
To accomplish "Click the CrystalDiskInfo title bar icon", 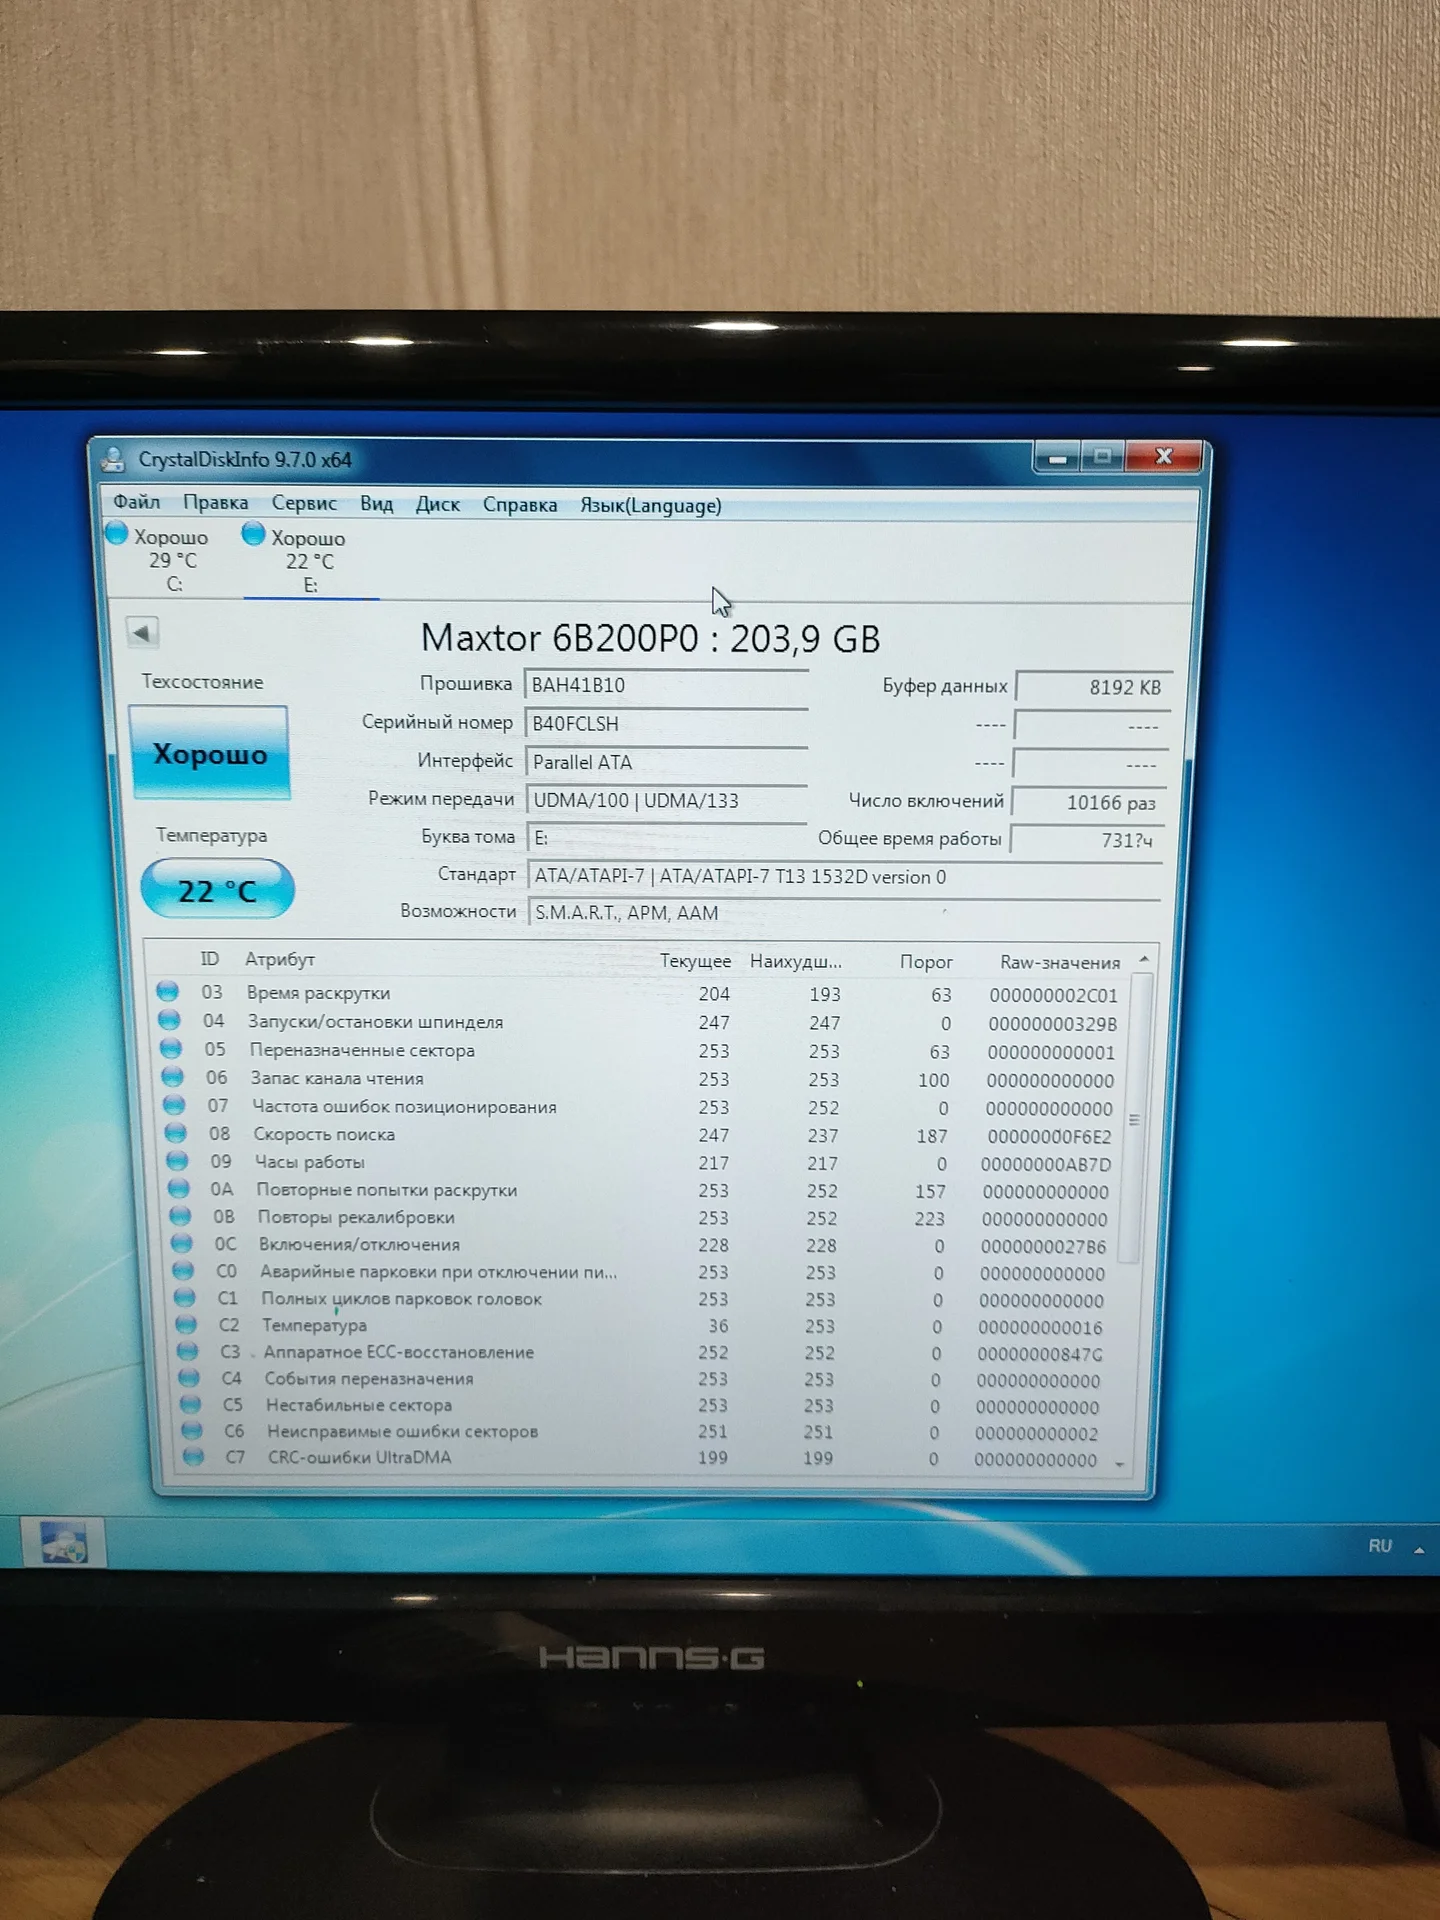I will [113, 459].
